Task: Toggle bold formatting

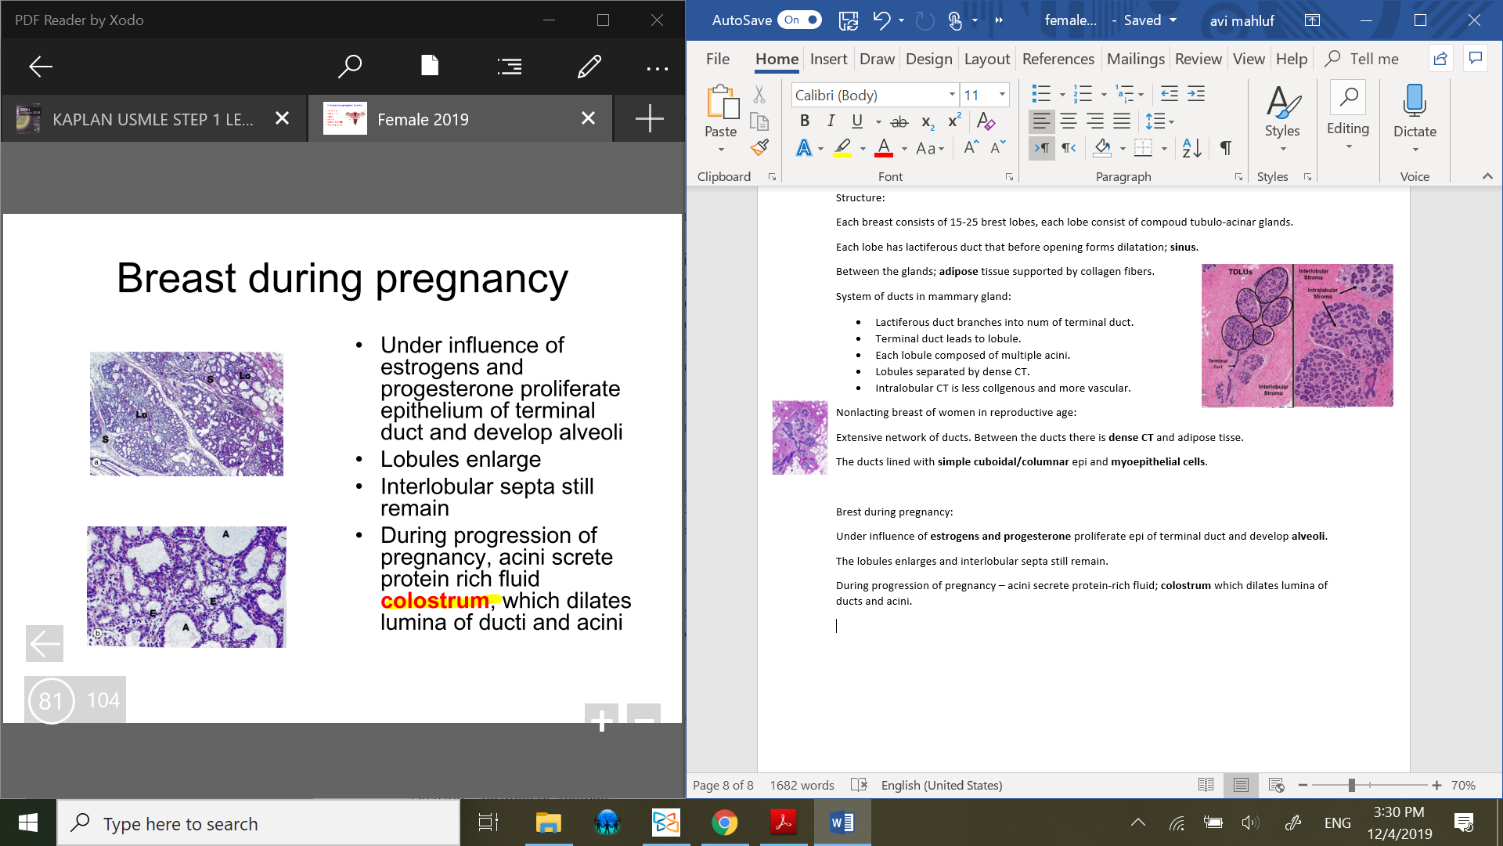Action: point(805,121)
